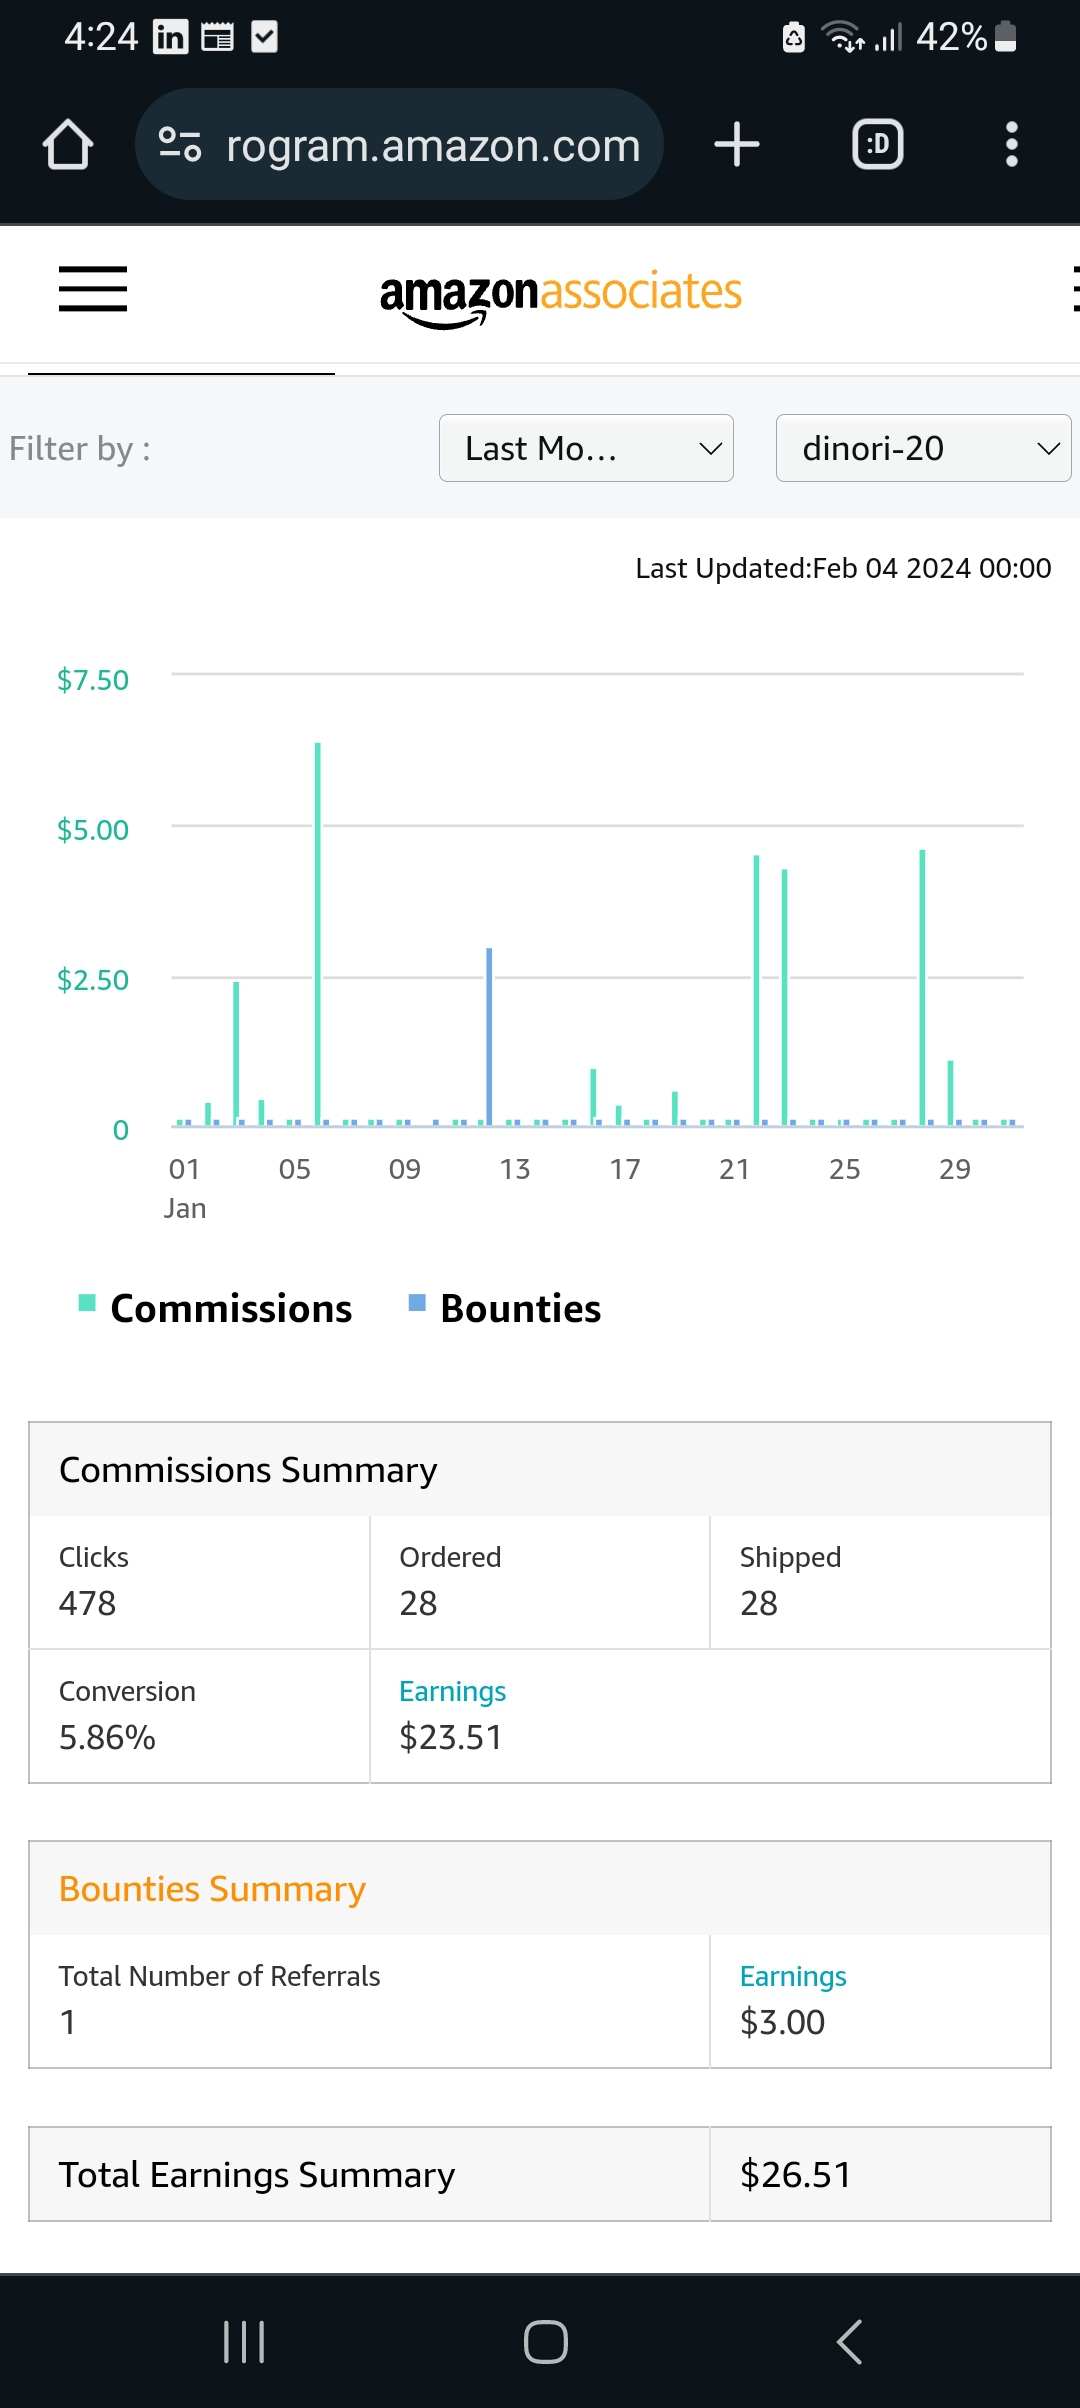Expand the Last Month date filter dropdown
The image size is (1080, 2408).
pyautogui.click(x=586, y=448)
